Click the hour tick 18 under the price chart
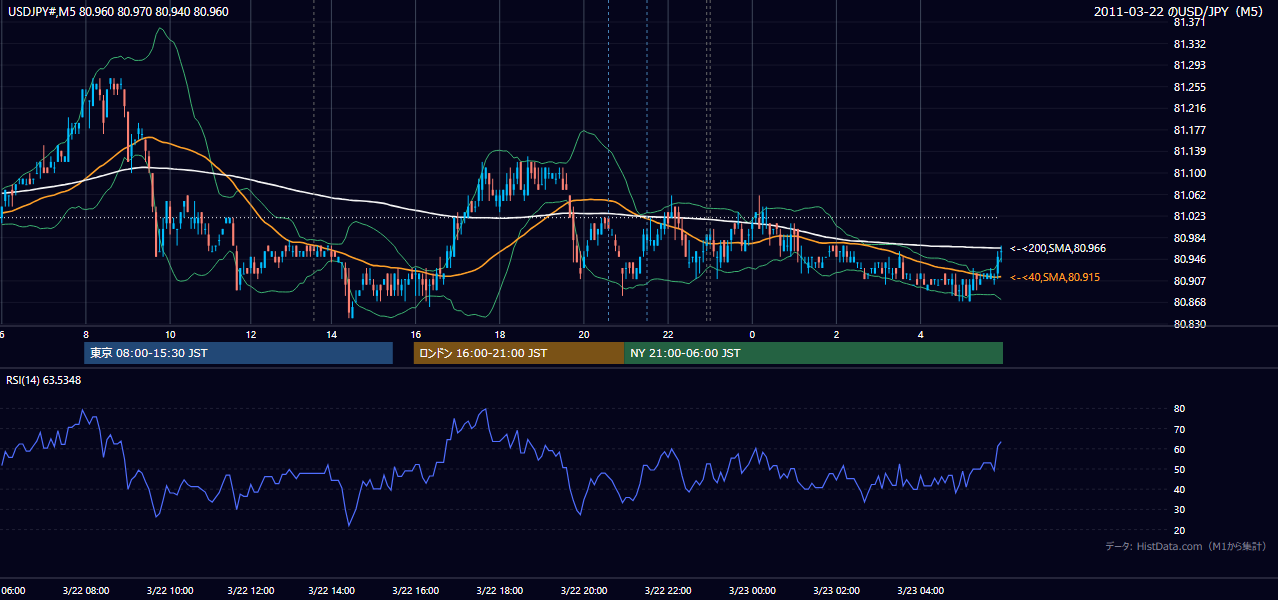 click(499, 334)
